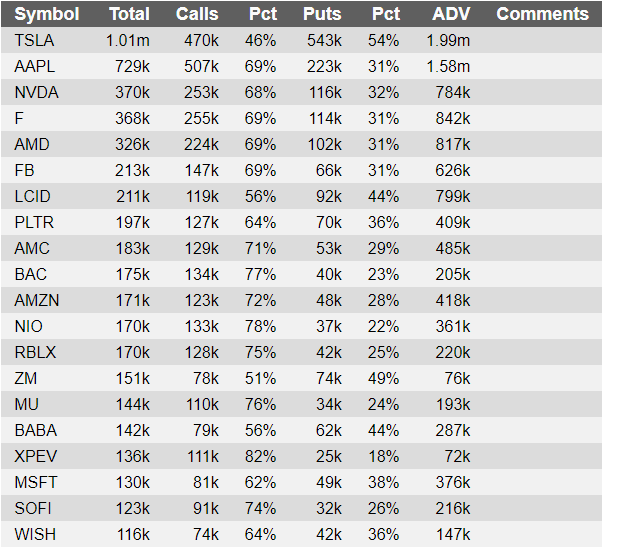The height and width of the screenshot is (552, 628).
Task: Click the Comments column header
Action: tap(542, 14)
